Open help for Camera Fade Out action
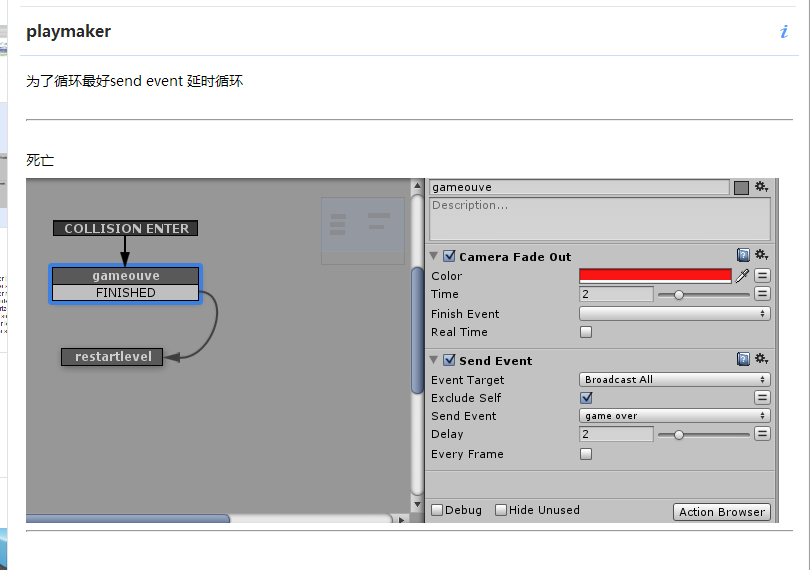The image size is (810, 570). point(743,255)
